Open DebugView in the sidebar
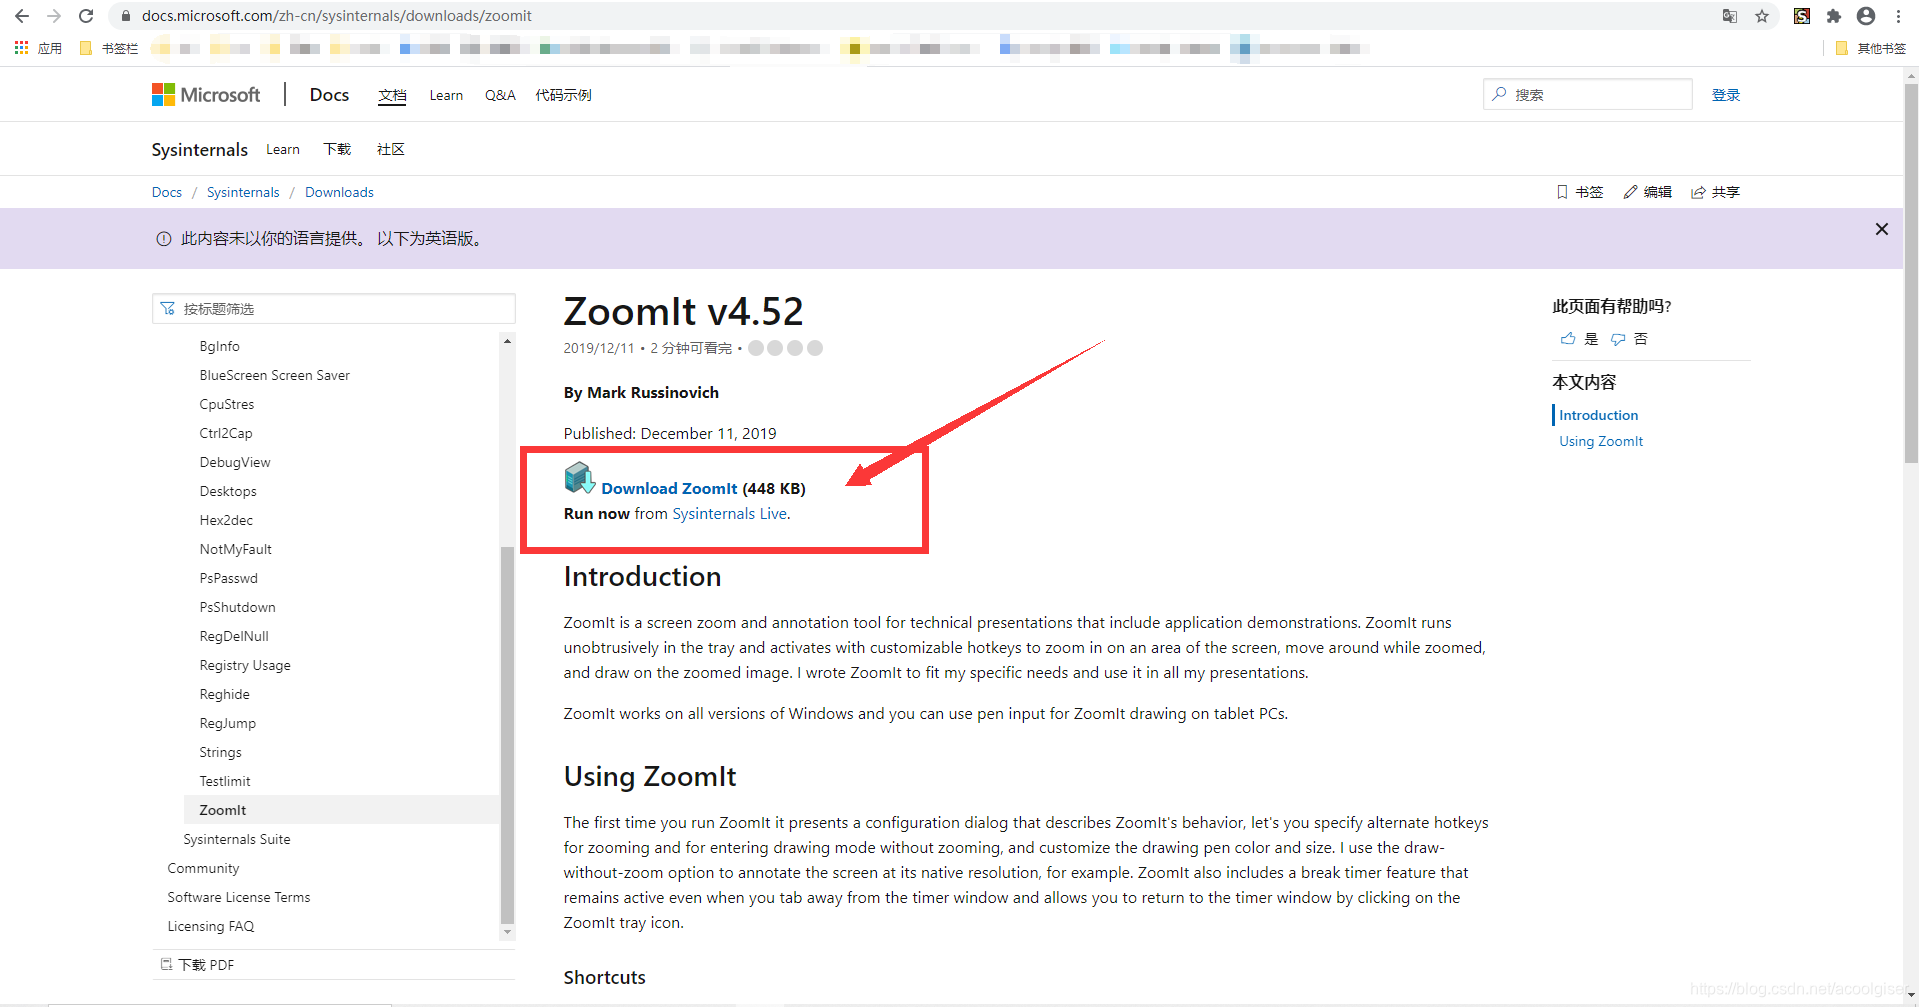1919x1007 pixels. pos(234,462)
